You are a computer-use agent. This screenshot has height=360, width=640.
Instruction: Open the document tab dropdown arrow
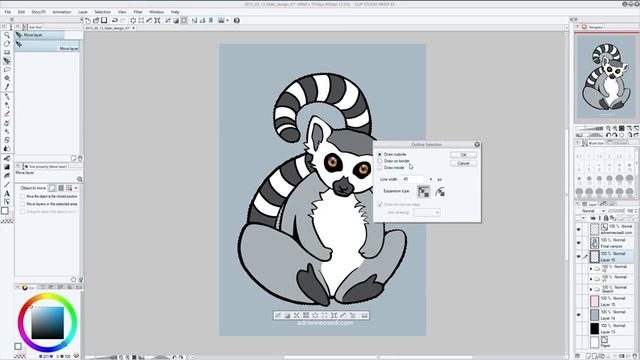point(133,28)
